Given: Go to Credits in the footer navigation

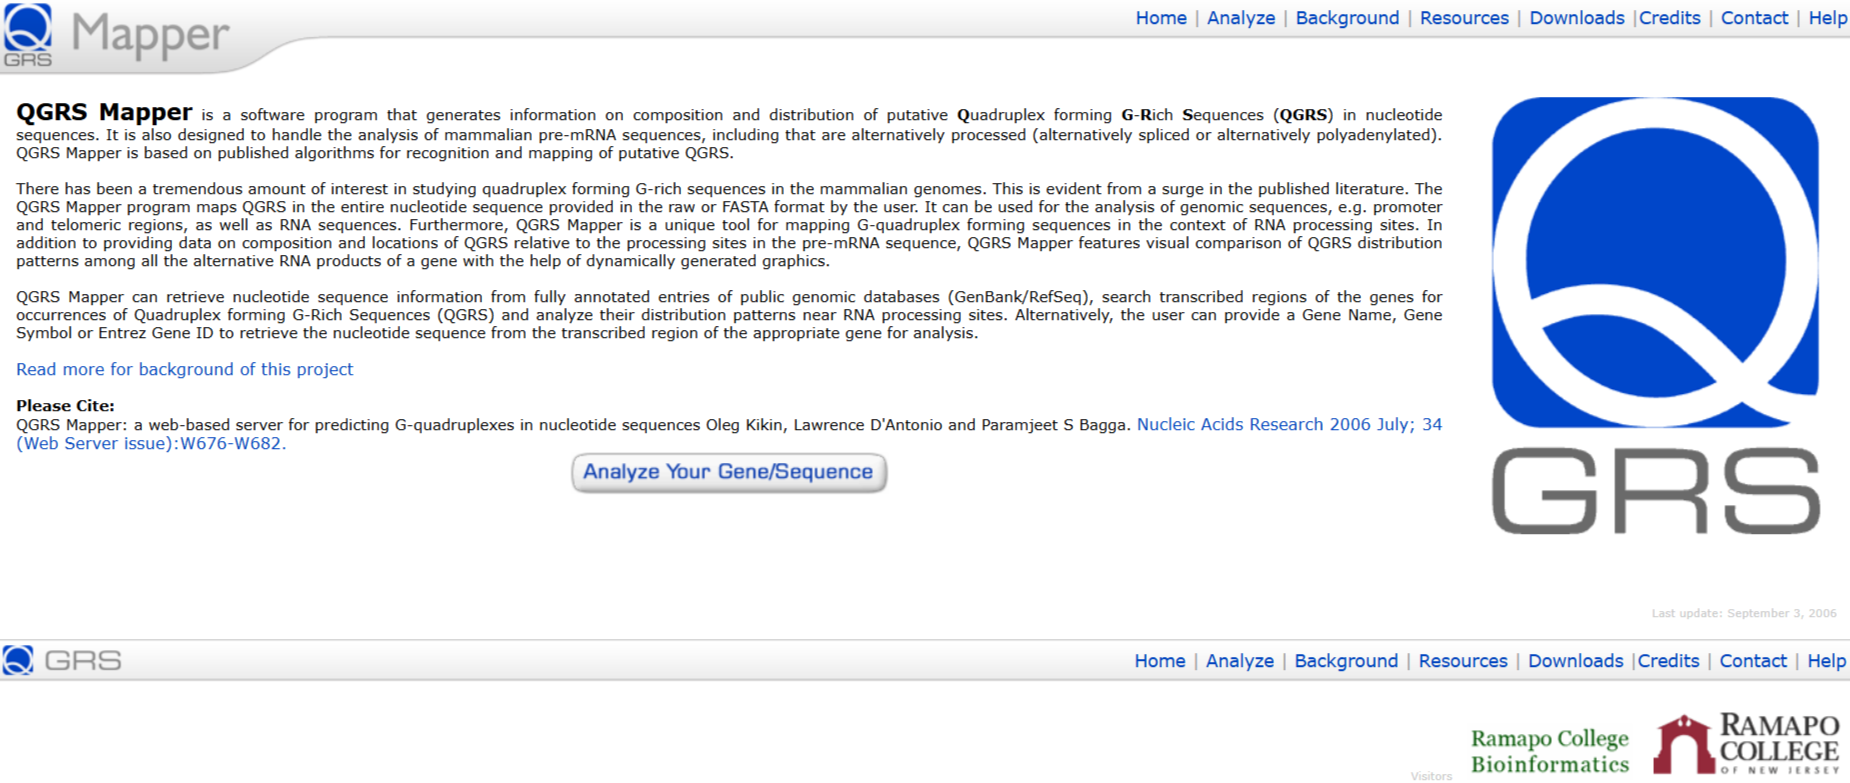Looking at the screenshot, I should pyautogui.click(x=1669, y=661).
